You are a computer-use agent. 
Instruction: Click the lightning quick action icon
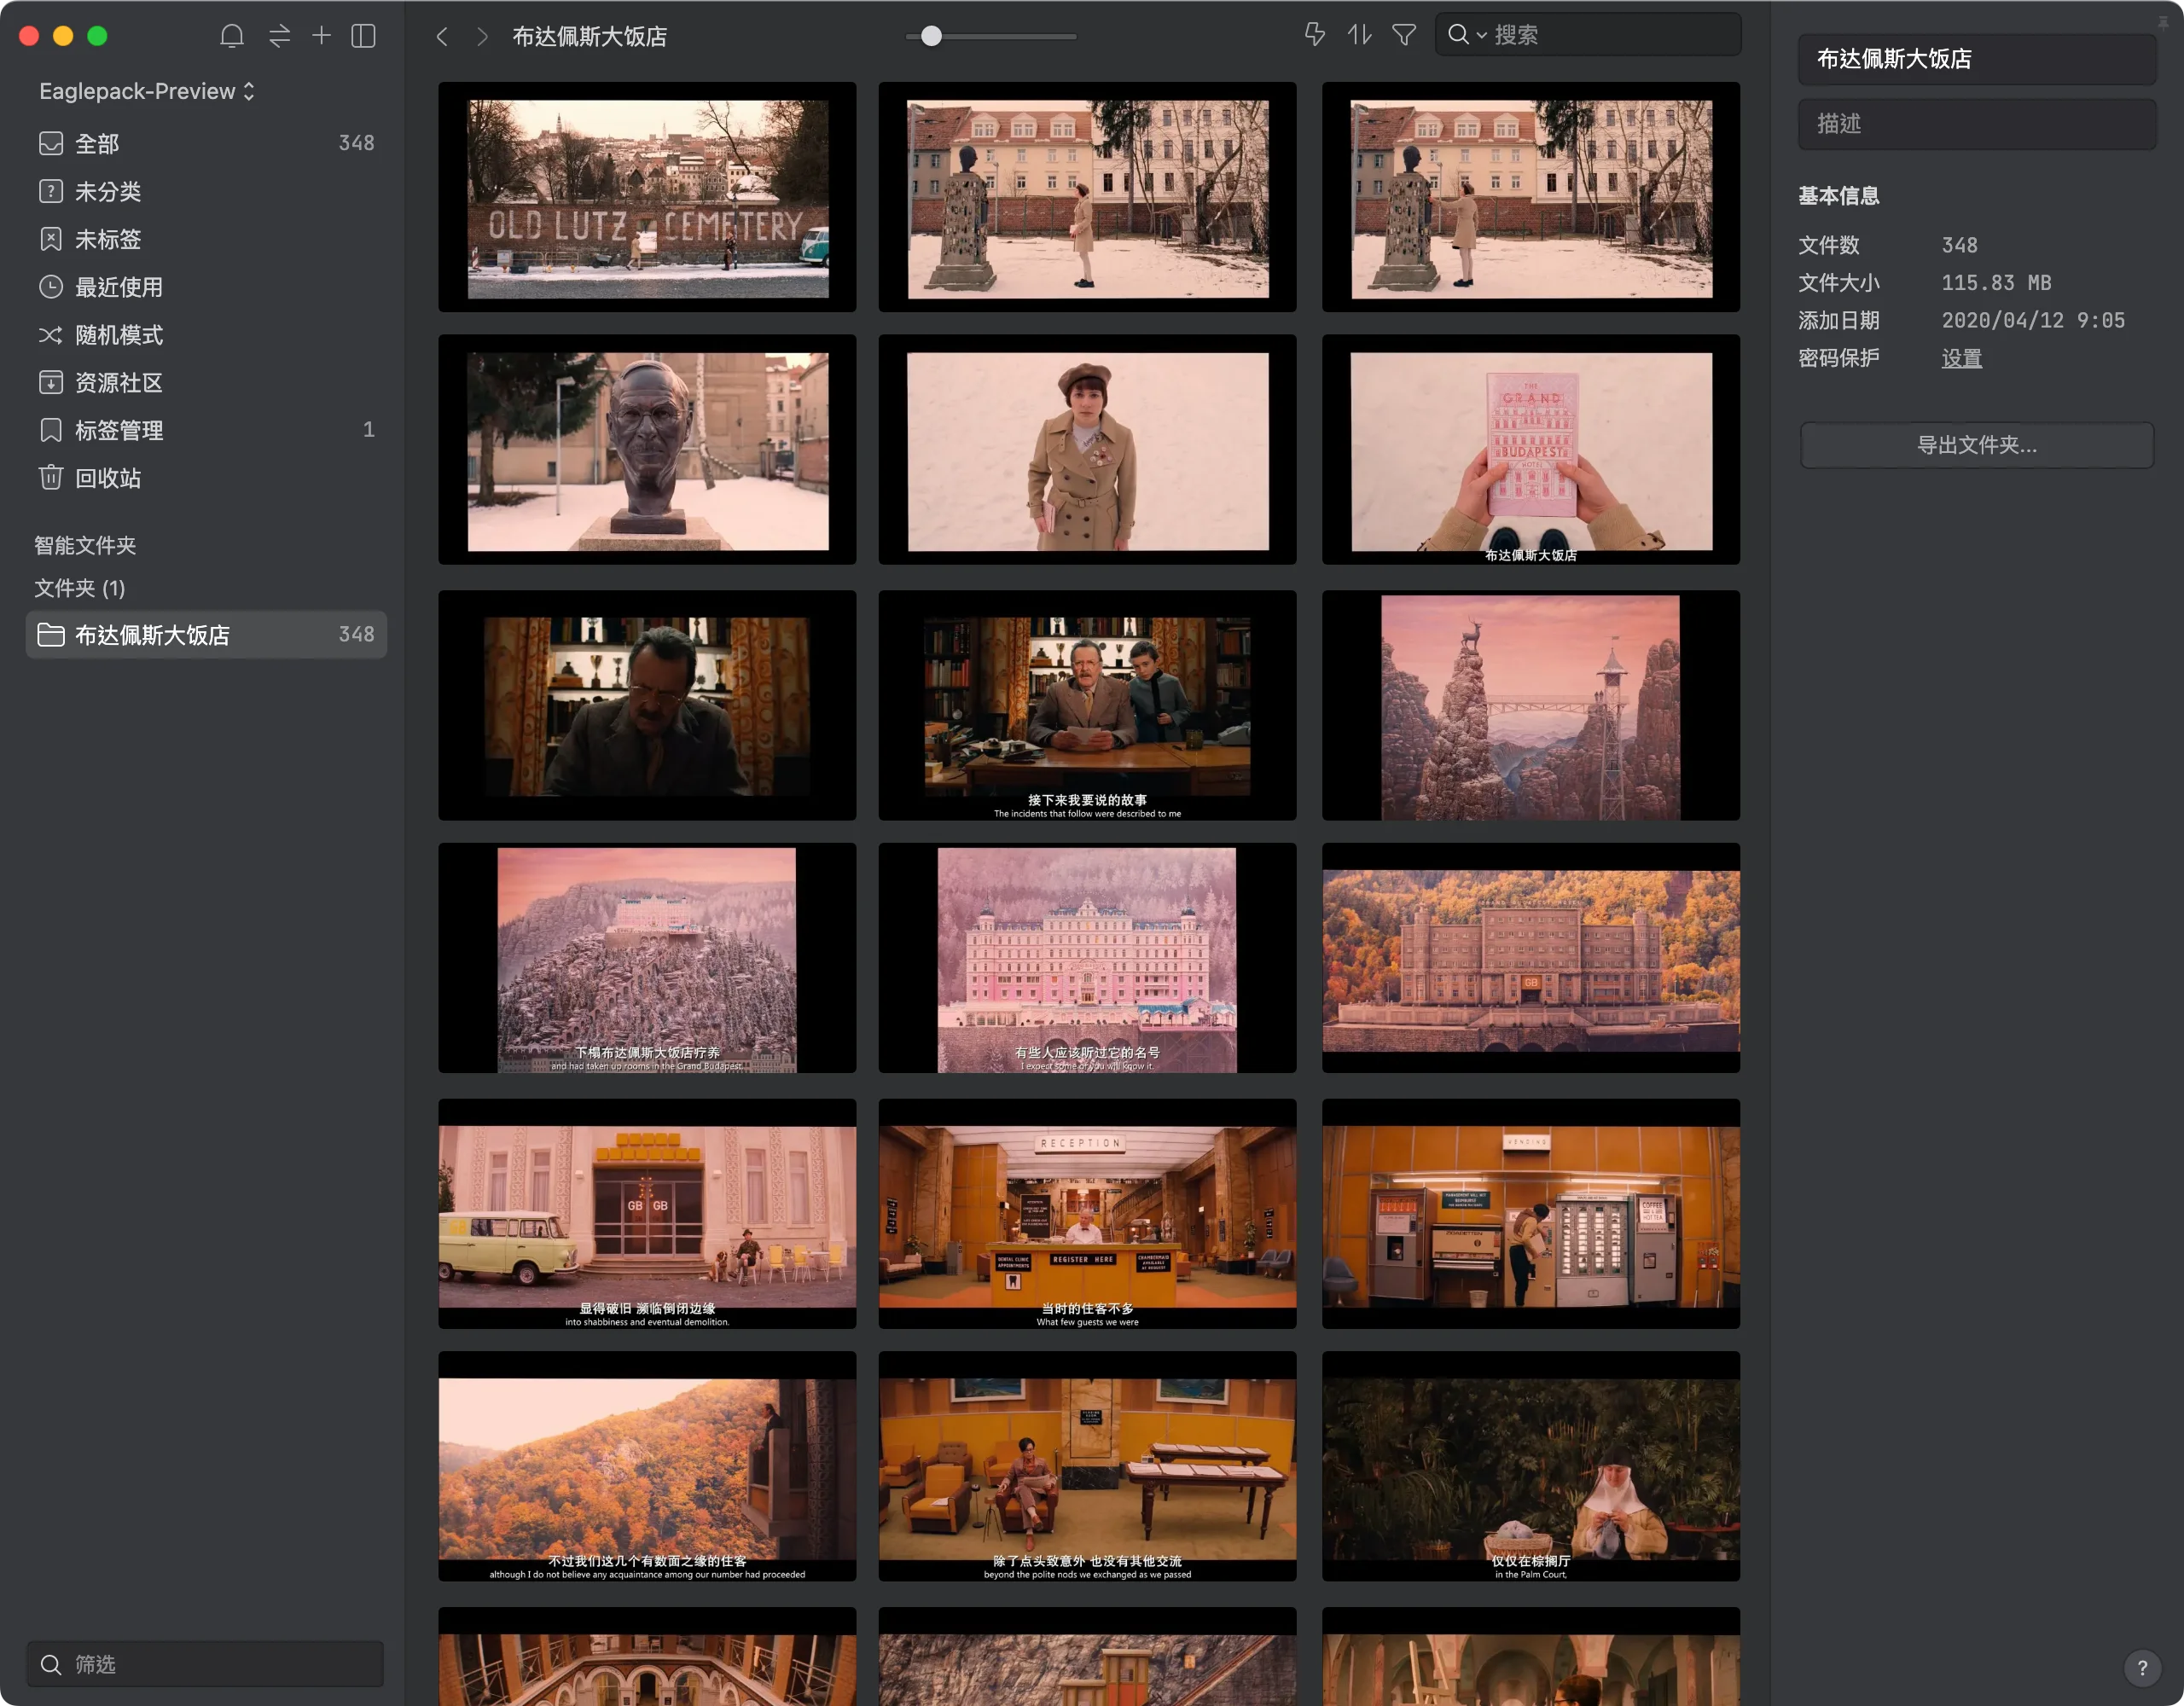[x=1315, y=35]
